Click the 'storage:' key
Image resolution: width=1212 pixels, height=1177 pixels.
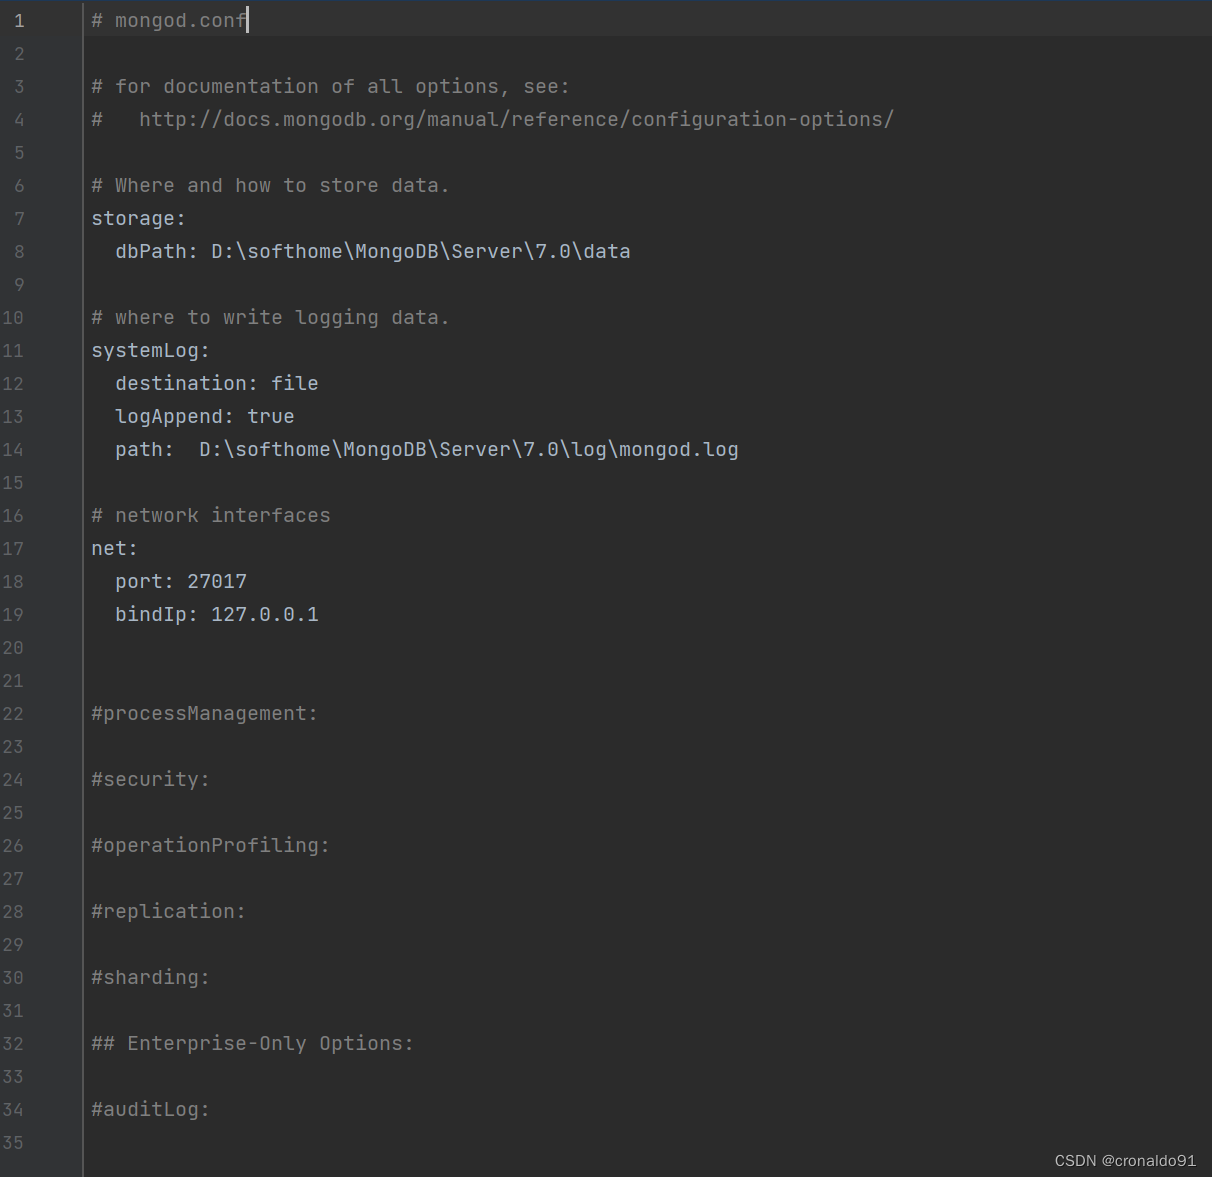[138, 219]
